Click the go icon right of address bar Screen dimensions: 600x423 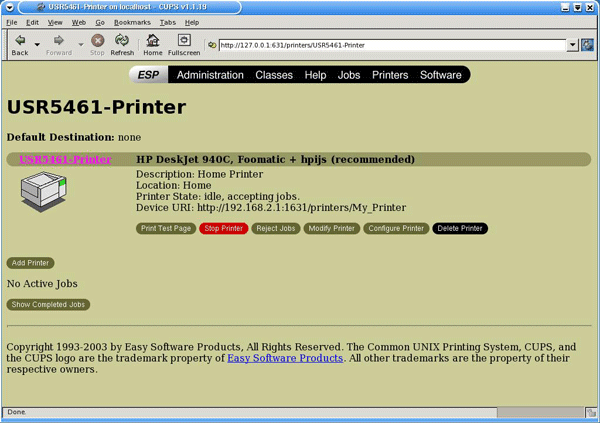click(x=588, y=45)
